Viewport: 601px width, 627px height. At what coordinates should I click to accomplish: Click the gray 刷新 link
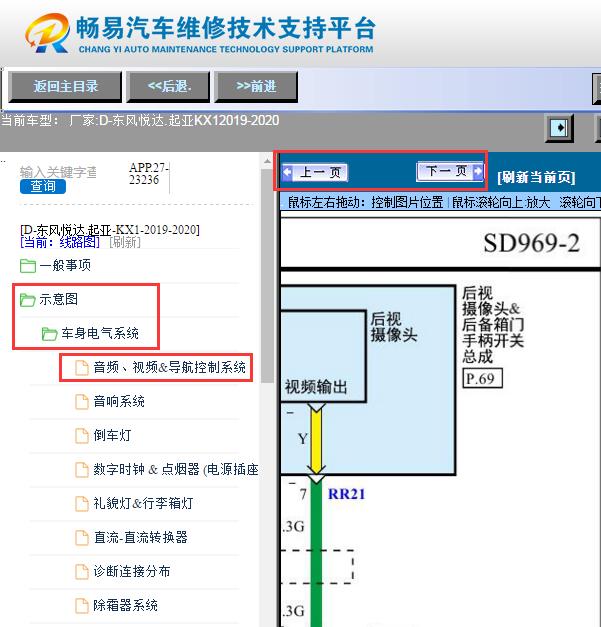pyautogui.click(x=125, y=242)
